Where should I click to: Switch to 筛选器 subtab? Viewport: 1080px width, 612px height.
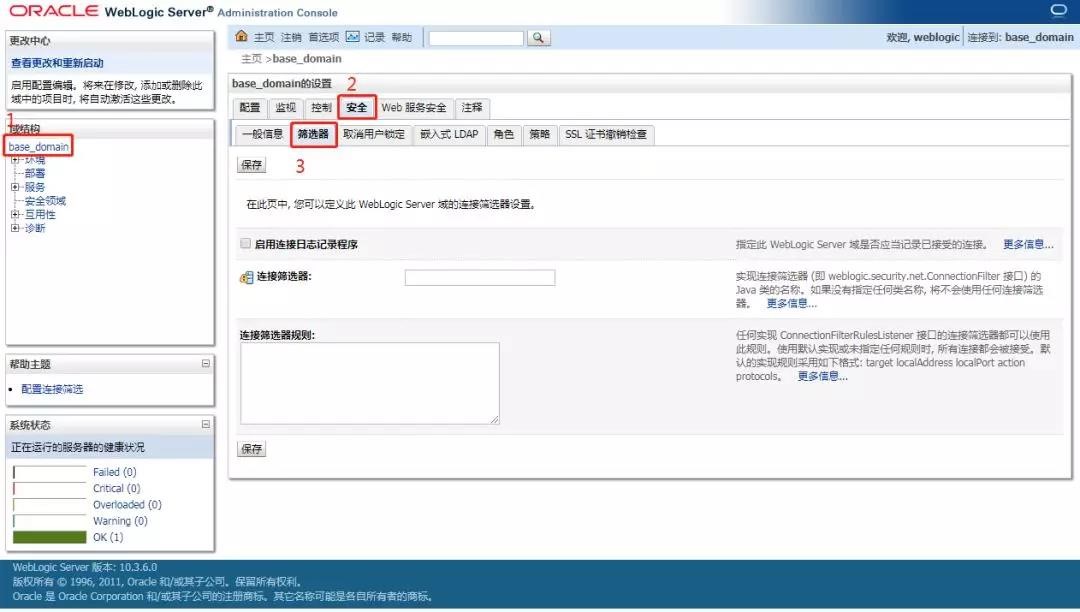tap(313, 134)
